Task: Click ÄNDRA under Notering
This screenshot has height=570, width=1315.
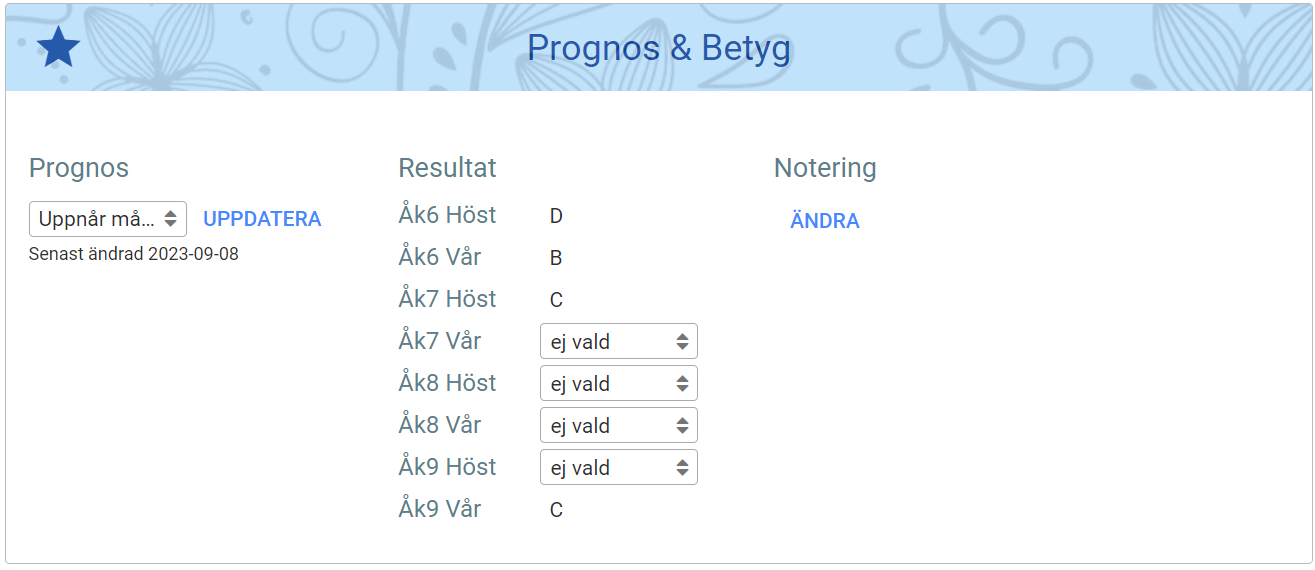Action: pos(824,221)
